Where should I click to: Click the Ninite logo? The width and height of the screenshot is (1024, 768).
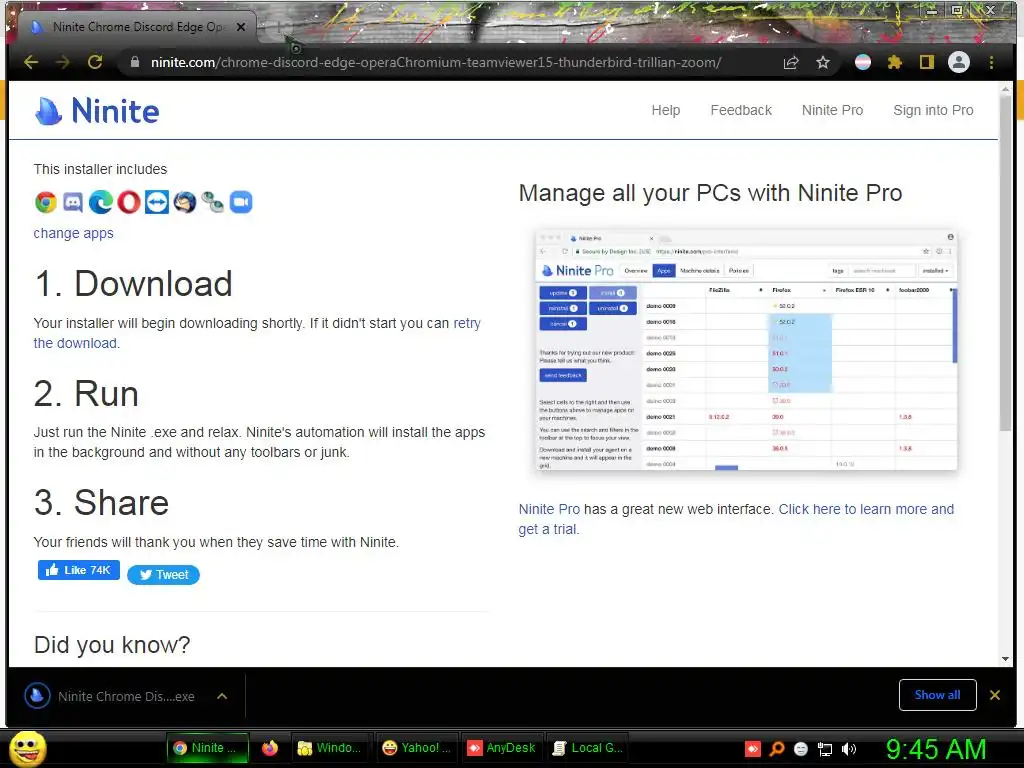(x=97, y=111)
